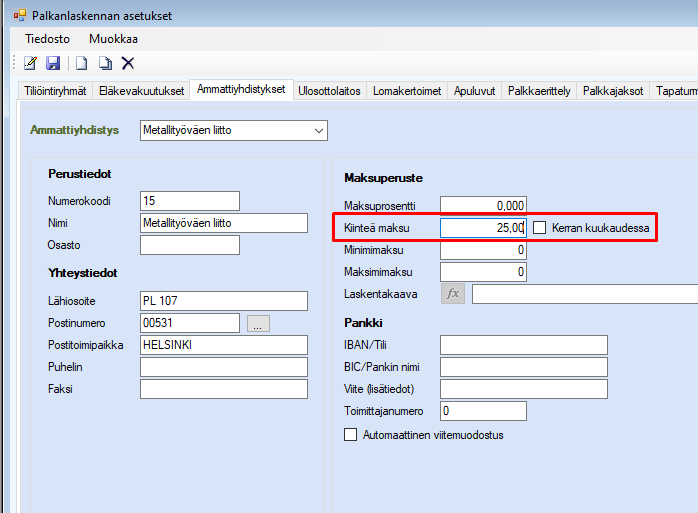Open the formula fx editor button
The width and height of the screenshot is (698, 513).
[453, 294]
